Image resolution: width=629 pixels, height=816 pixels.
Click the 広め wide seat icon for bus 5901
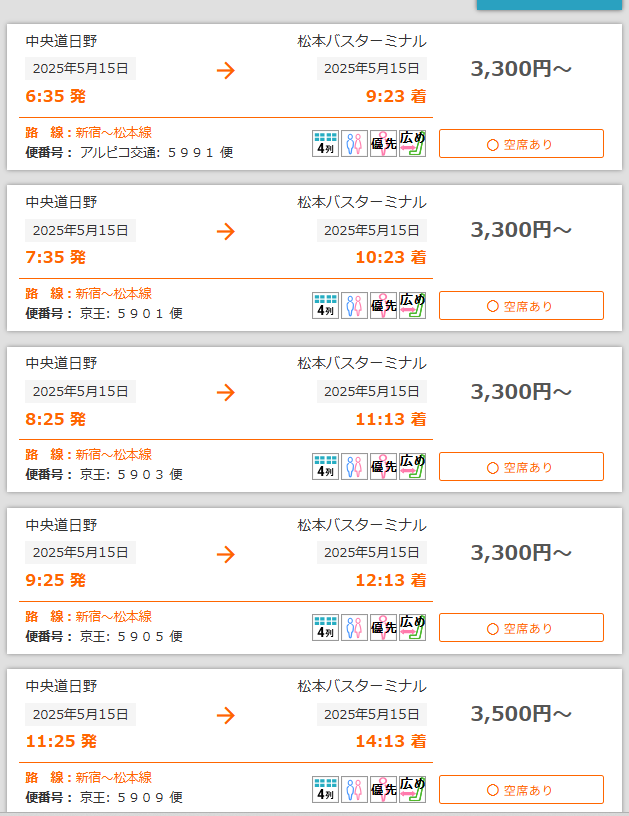point(412,305)
